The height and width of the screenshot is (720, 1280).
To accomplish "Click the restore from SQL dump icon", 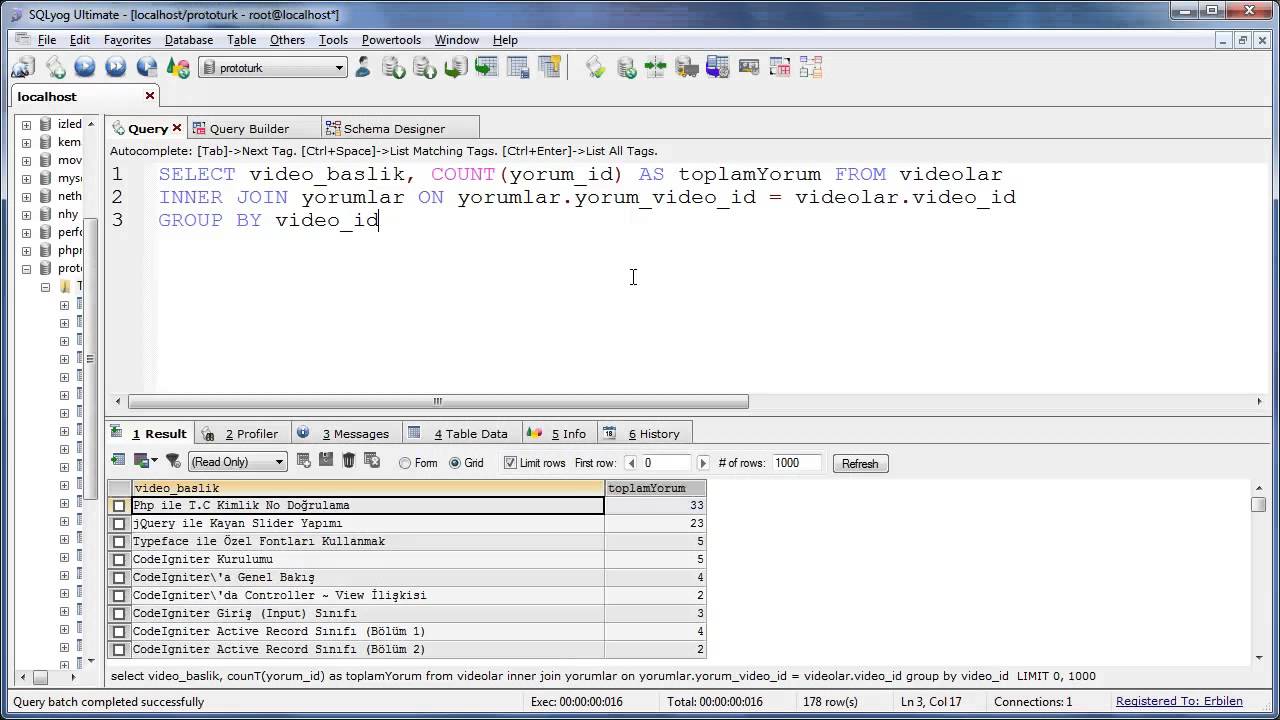I will click(456, 67).
